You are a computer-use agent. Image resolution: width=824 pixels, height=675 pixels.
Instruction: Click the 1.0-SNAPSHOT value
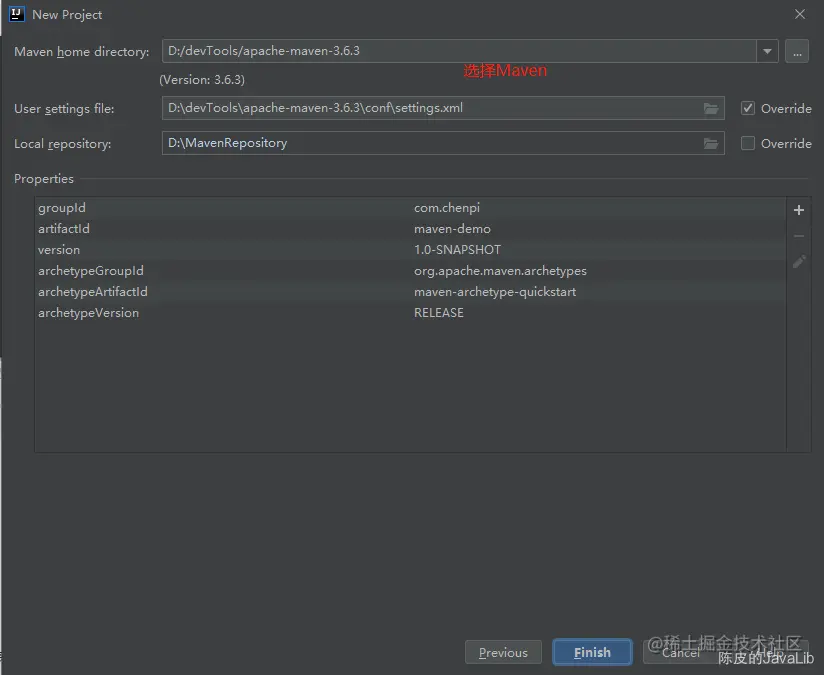coord(457,250)
